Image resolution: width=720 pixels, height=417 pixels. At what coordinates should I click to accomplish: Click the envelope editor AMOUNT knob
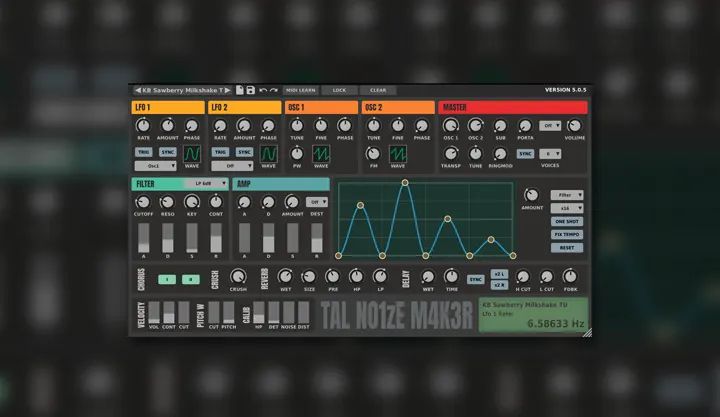coord(531,195)
